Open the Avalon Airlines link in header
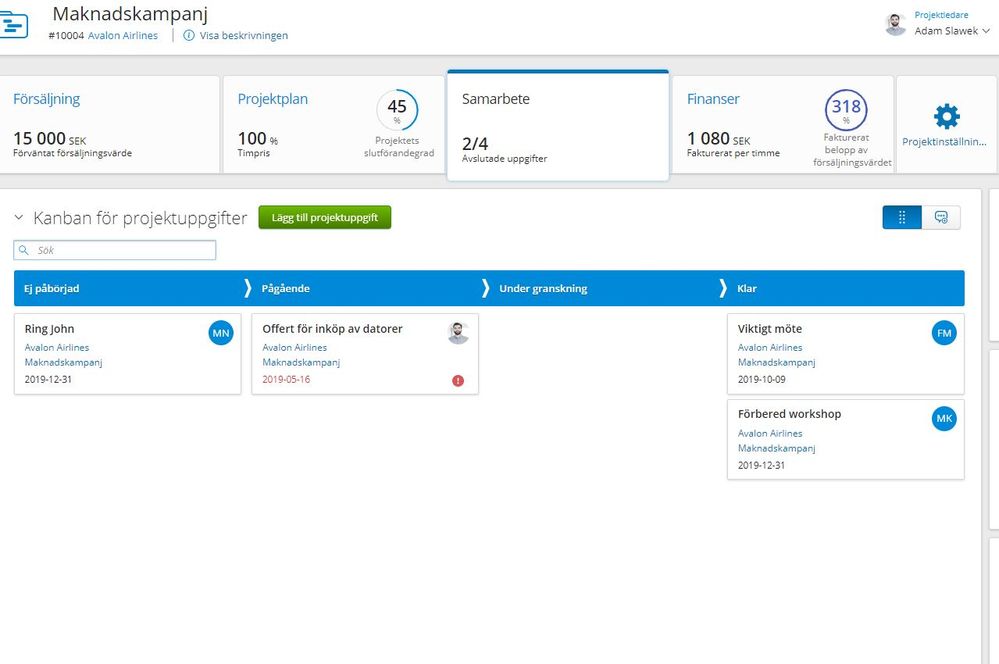The height and width of the screenshot is (664, 999). tap(123, 36)
